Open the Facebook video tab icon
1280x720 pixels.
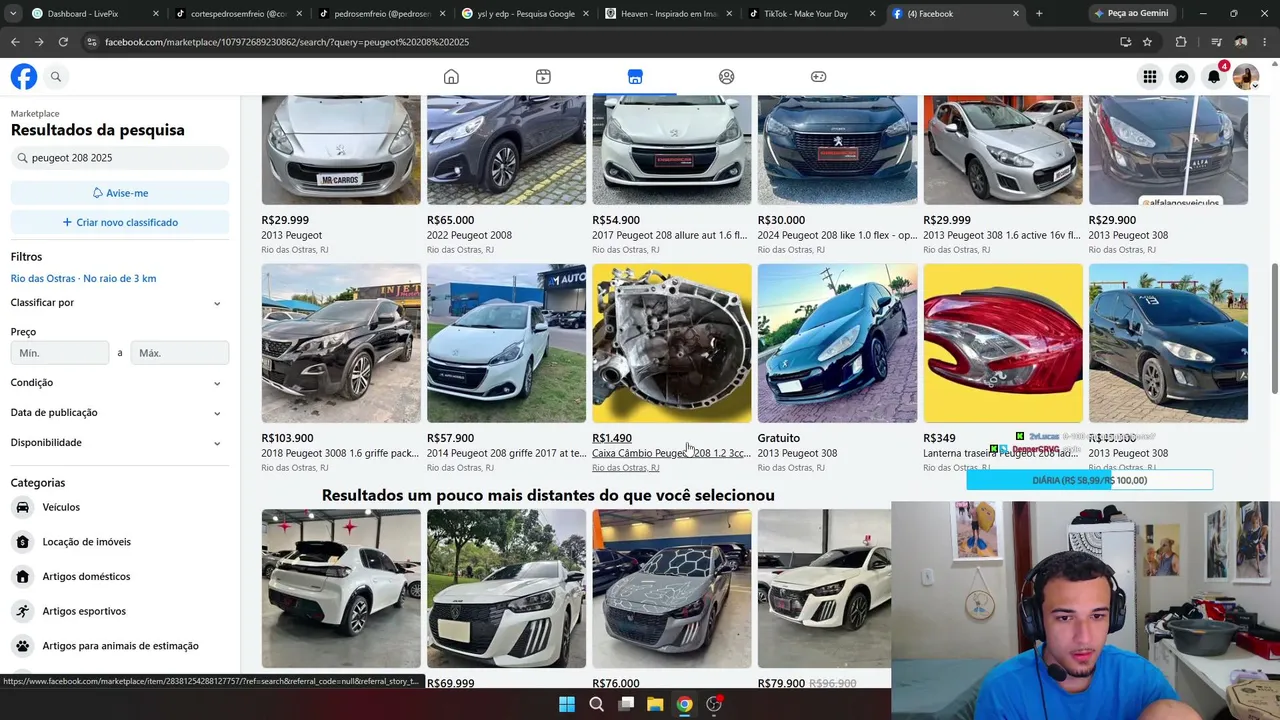pos(543,77)
